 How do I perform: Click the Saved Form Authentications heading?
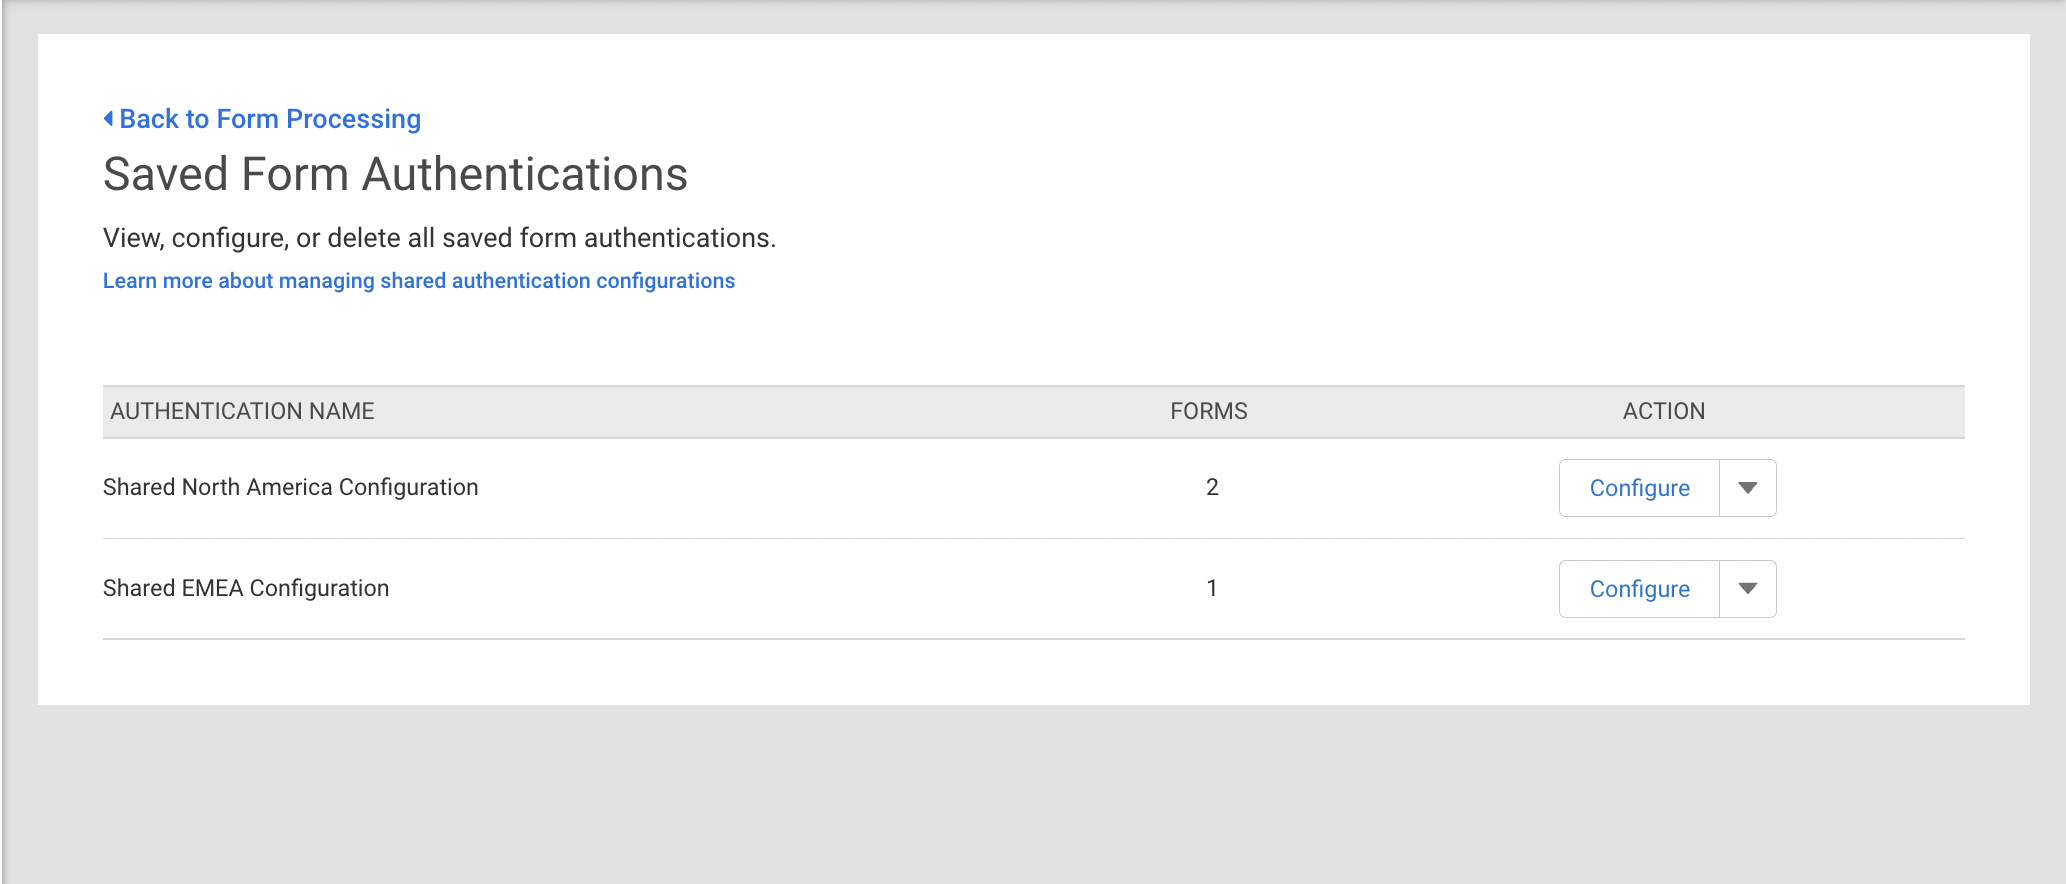click(x=395, y=174)
